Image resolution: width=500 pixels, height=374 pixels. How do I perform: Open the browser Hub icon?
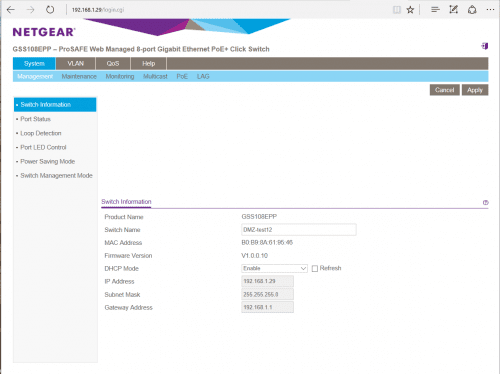click(435, 10)
